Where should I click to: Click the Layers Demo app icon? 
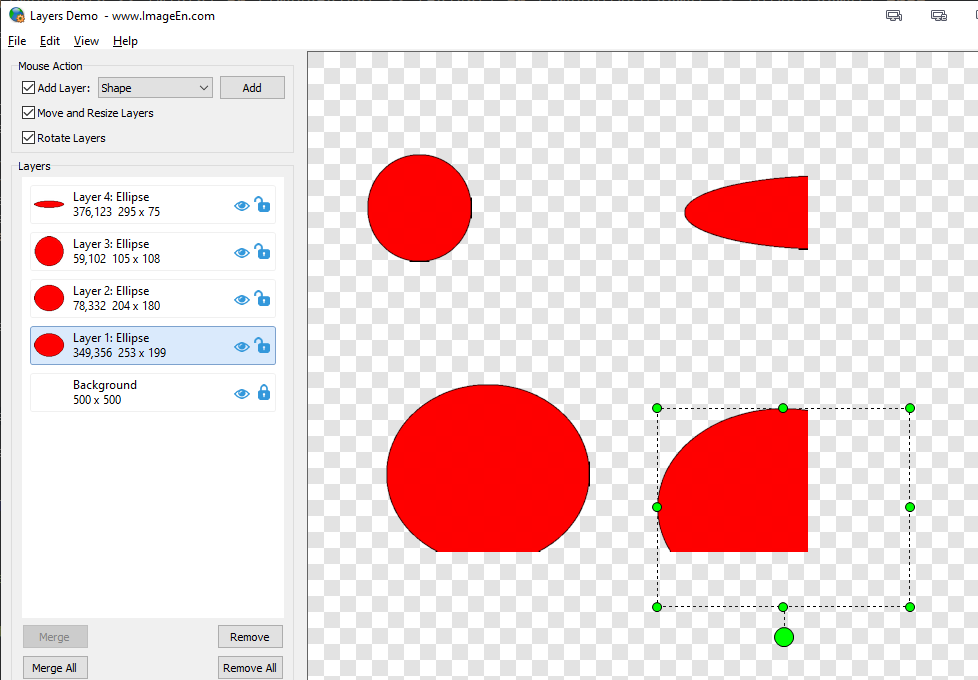click(x=17, y=16)
